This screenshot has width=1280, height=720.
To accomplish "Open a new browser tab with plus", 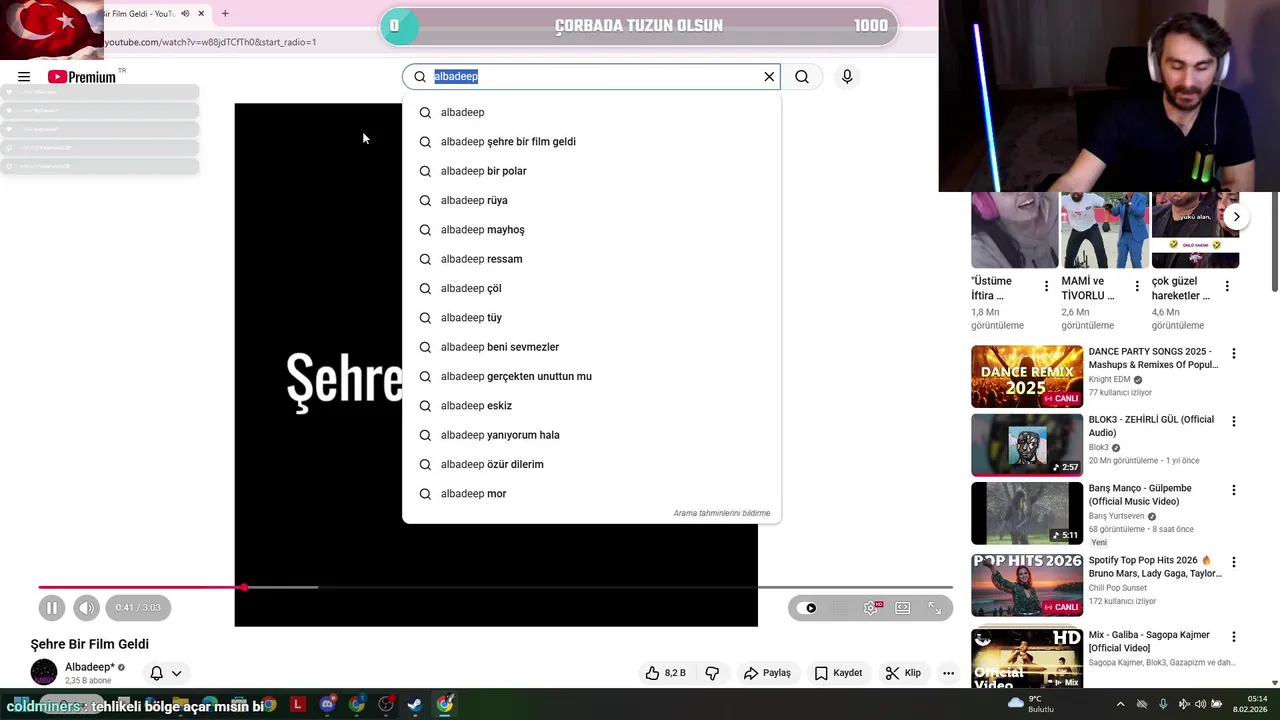I will pyautogui.click(x=225, y=14).
